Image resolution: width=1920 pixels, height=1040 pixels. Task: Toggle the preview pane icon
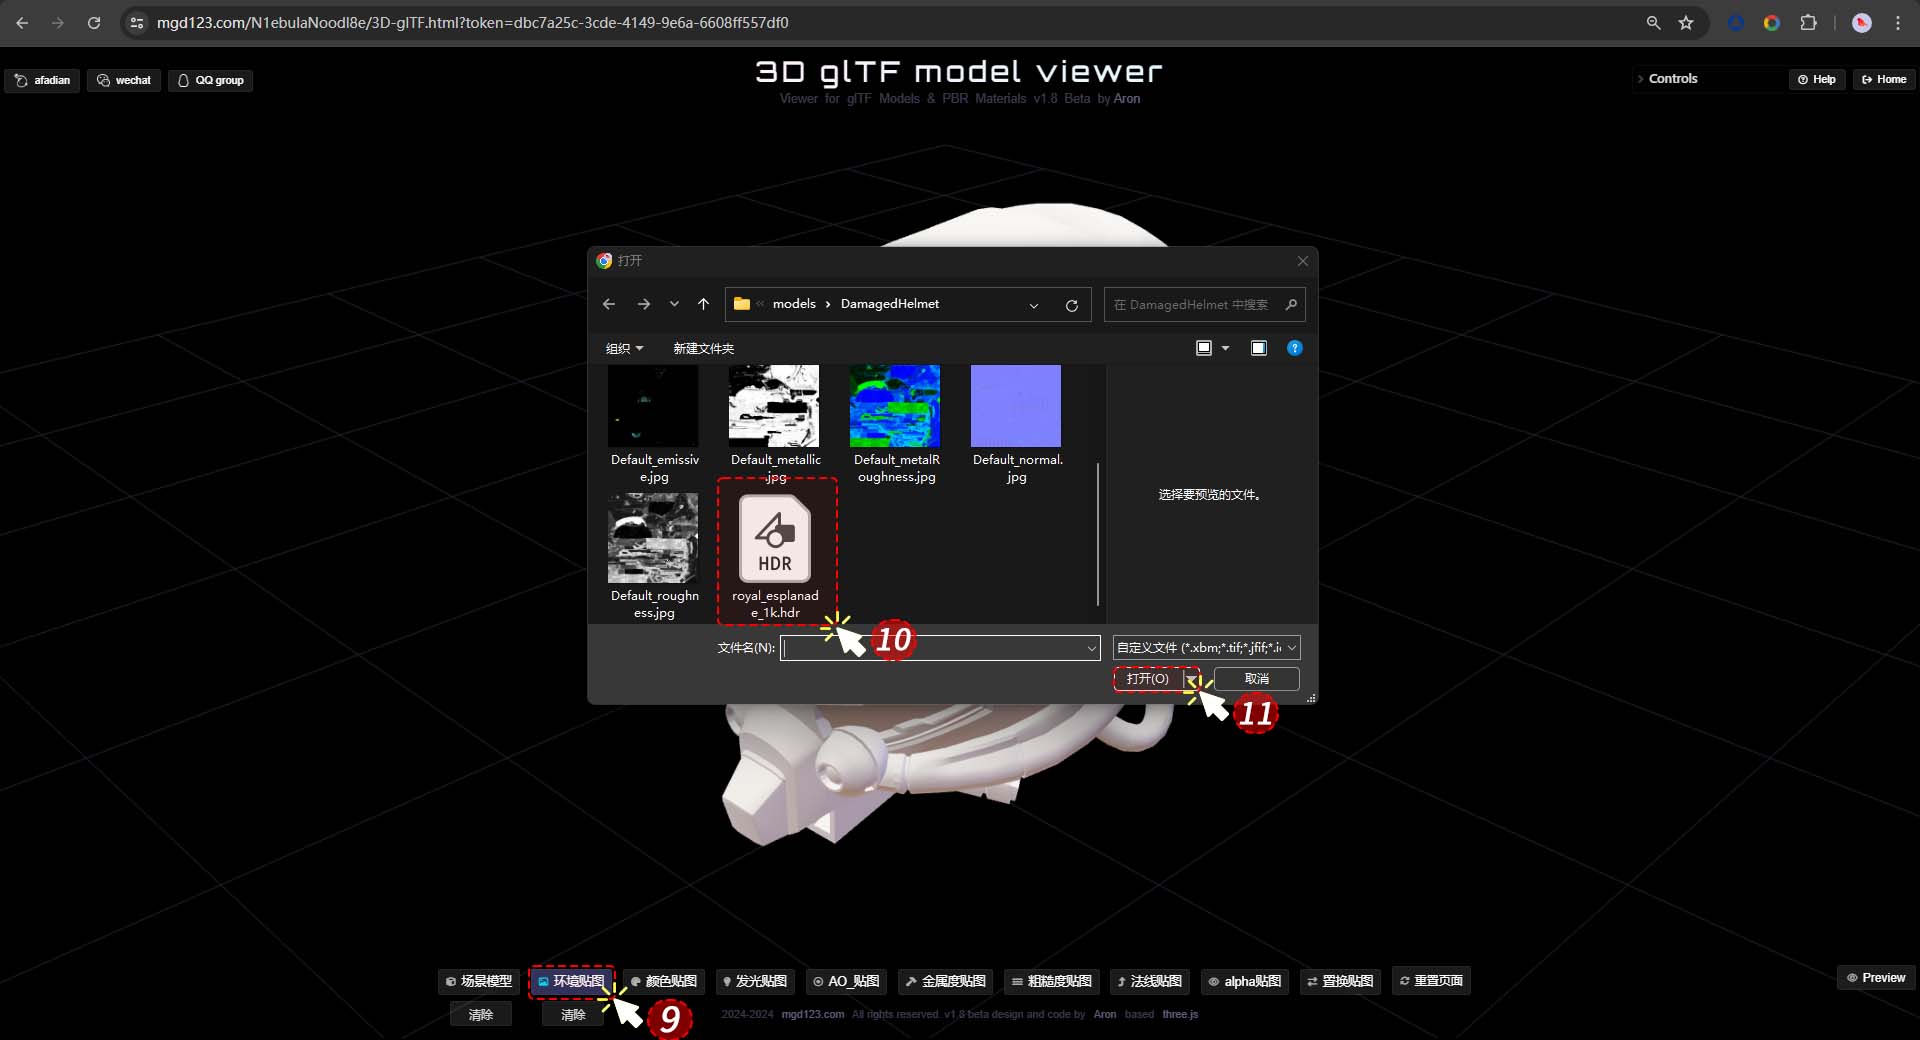click(x=1258, y=348)
